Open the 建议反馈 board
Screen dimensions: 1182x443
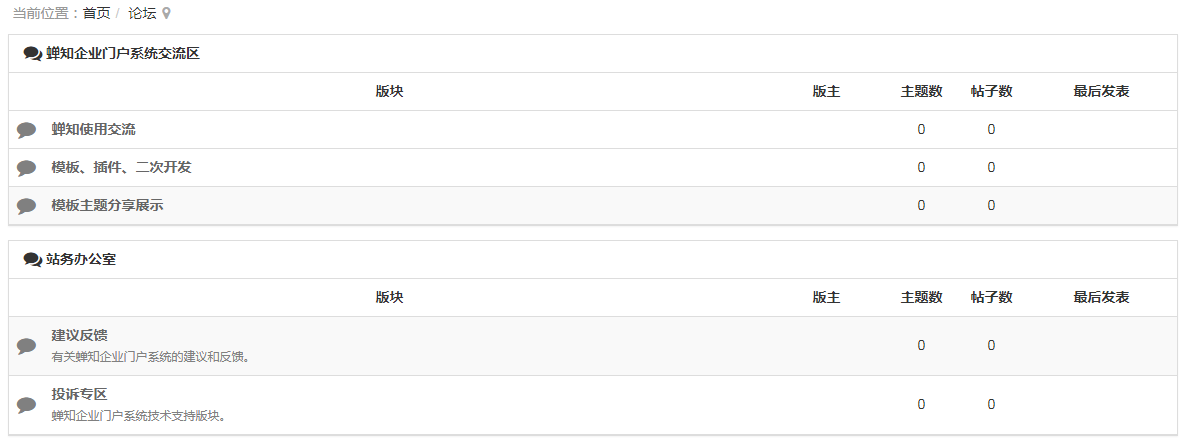[79, 335]
